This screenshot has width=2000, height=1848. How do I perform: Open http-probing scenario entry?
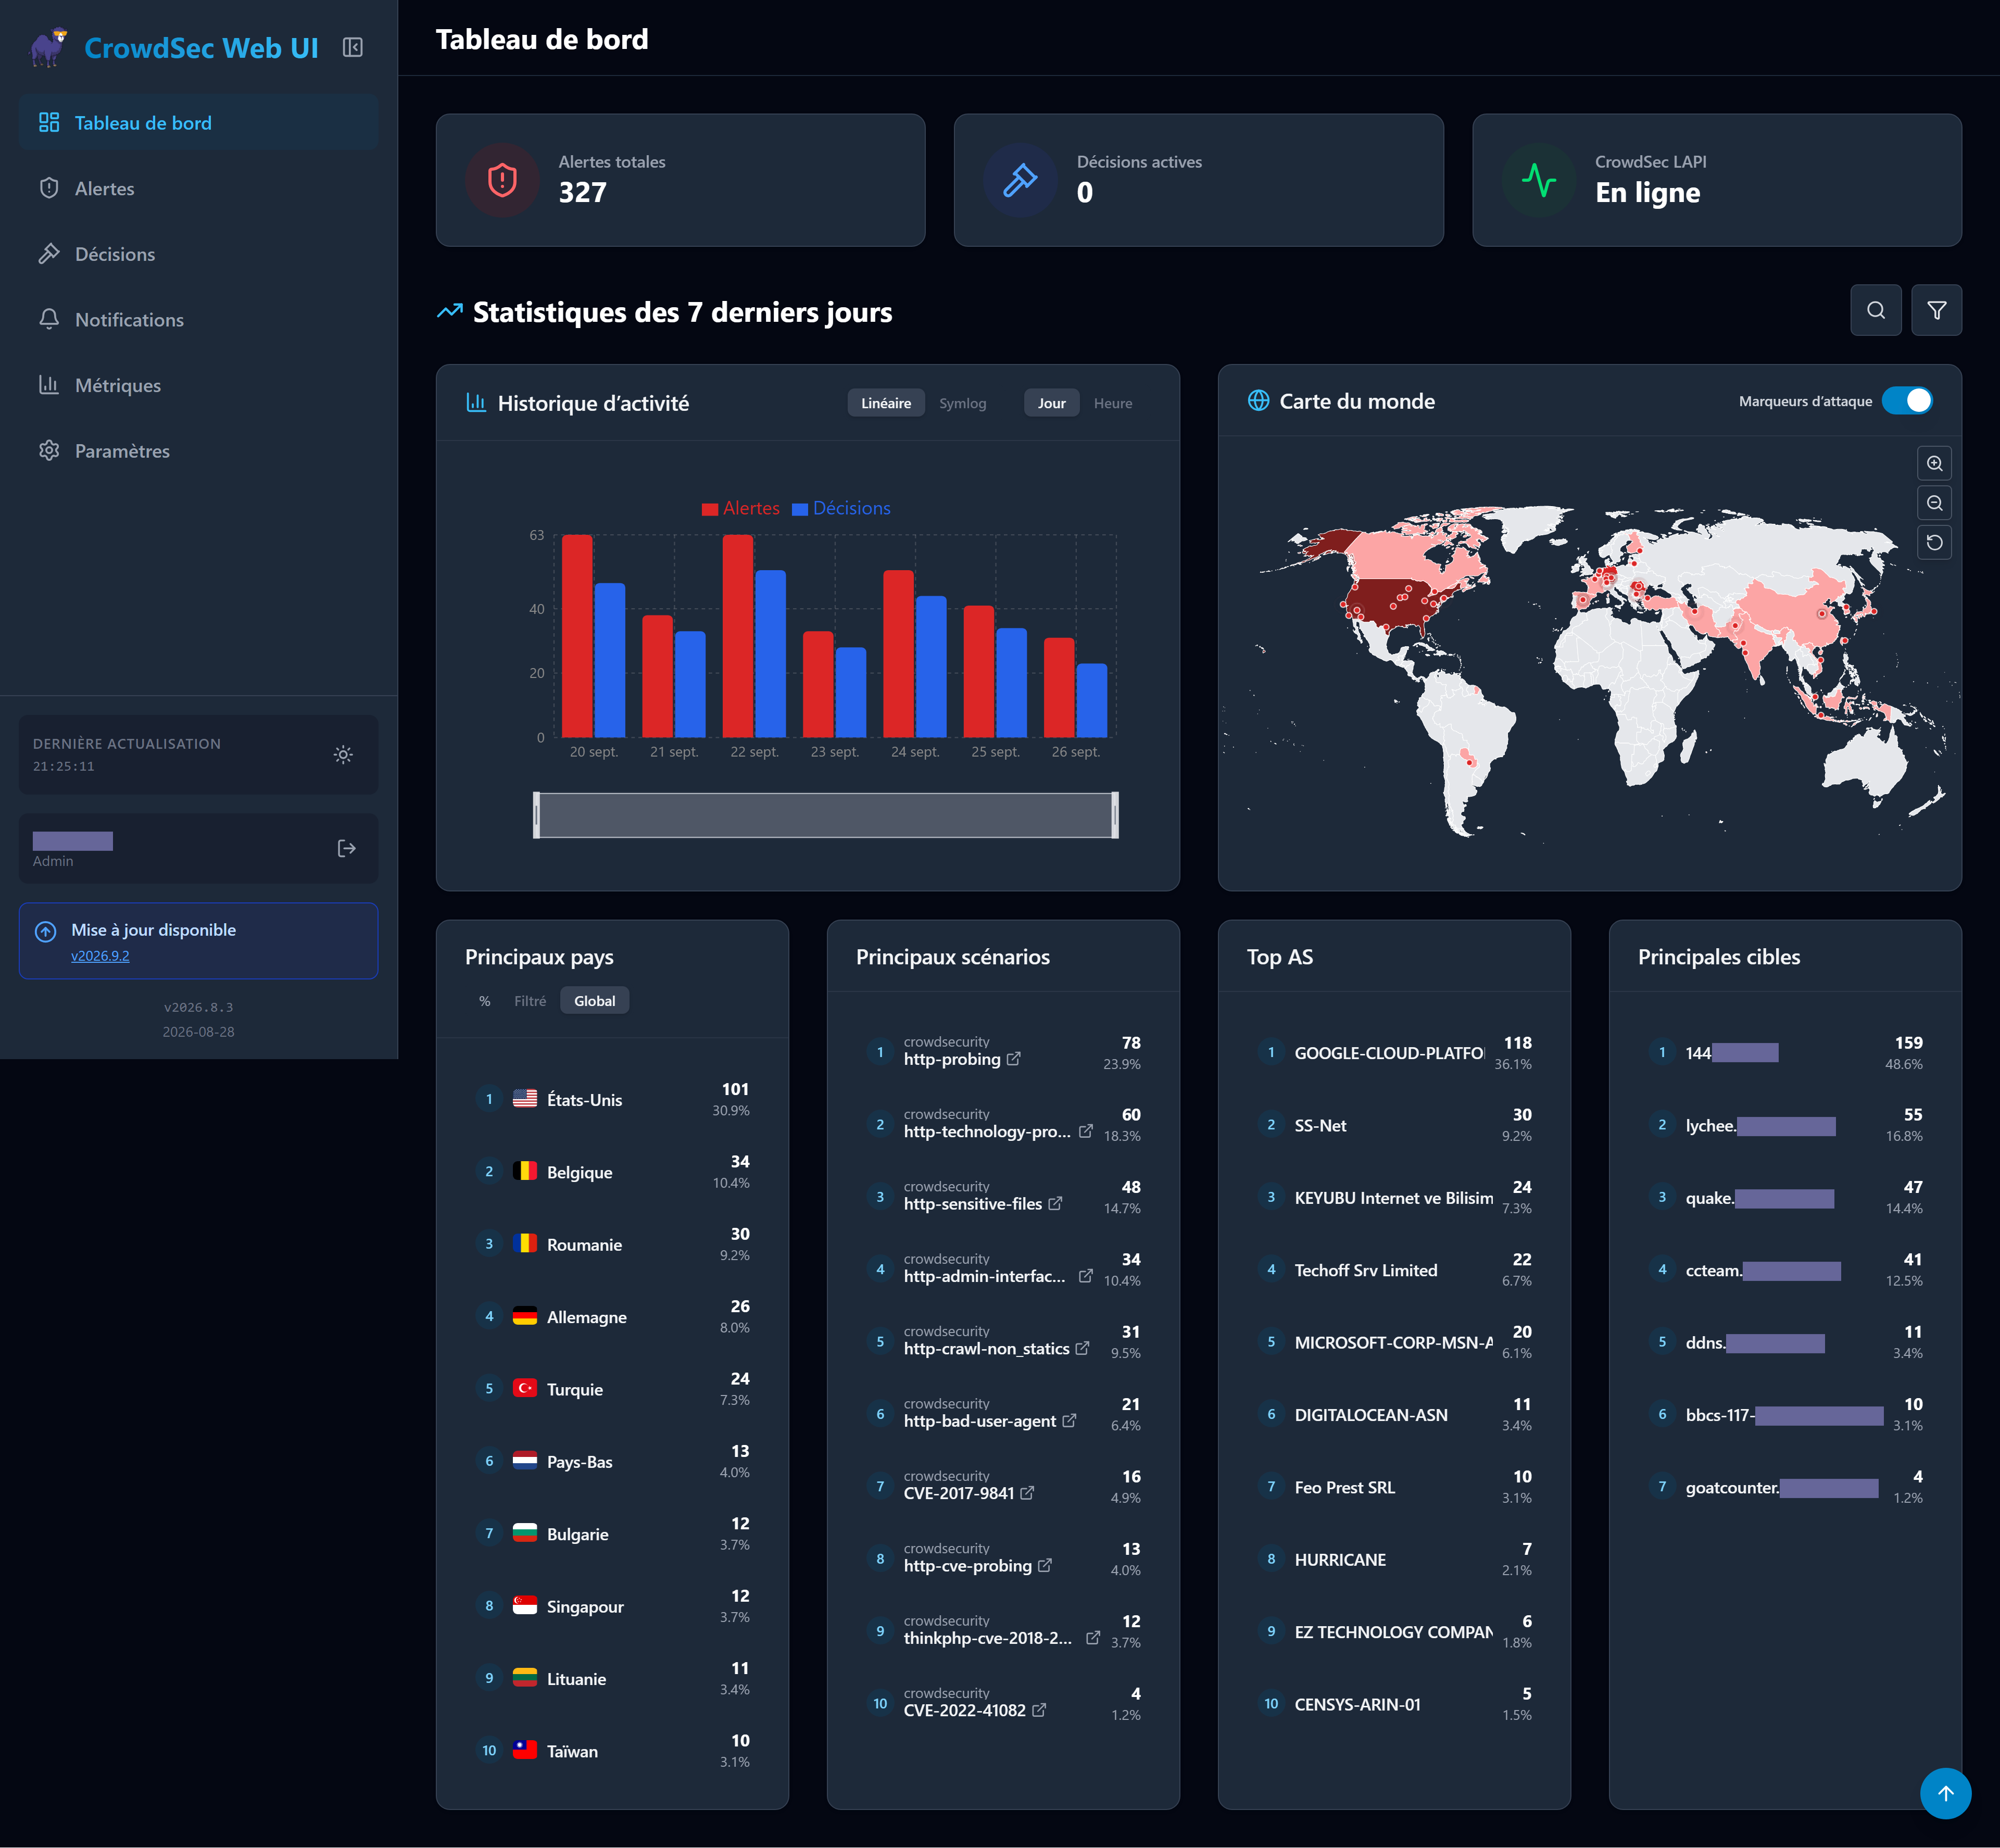tap(1003, 1052)
